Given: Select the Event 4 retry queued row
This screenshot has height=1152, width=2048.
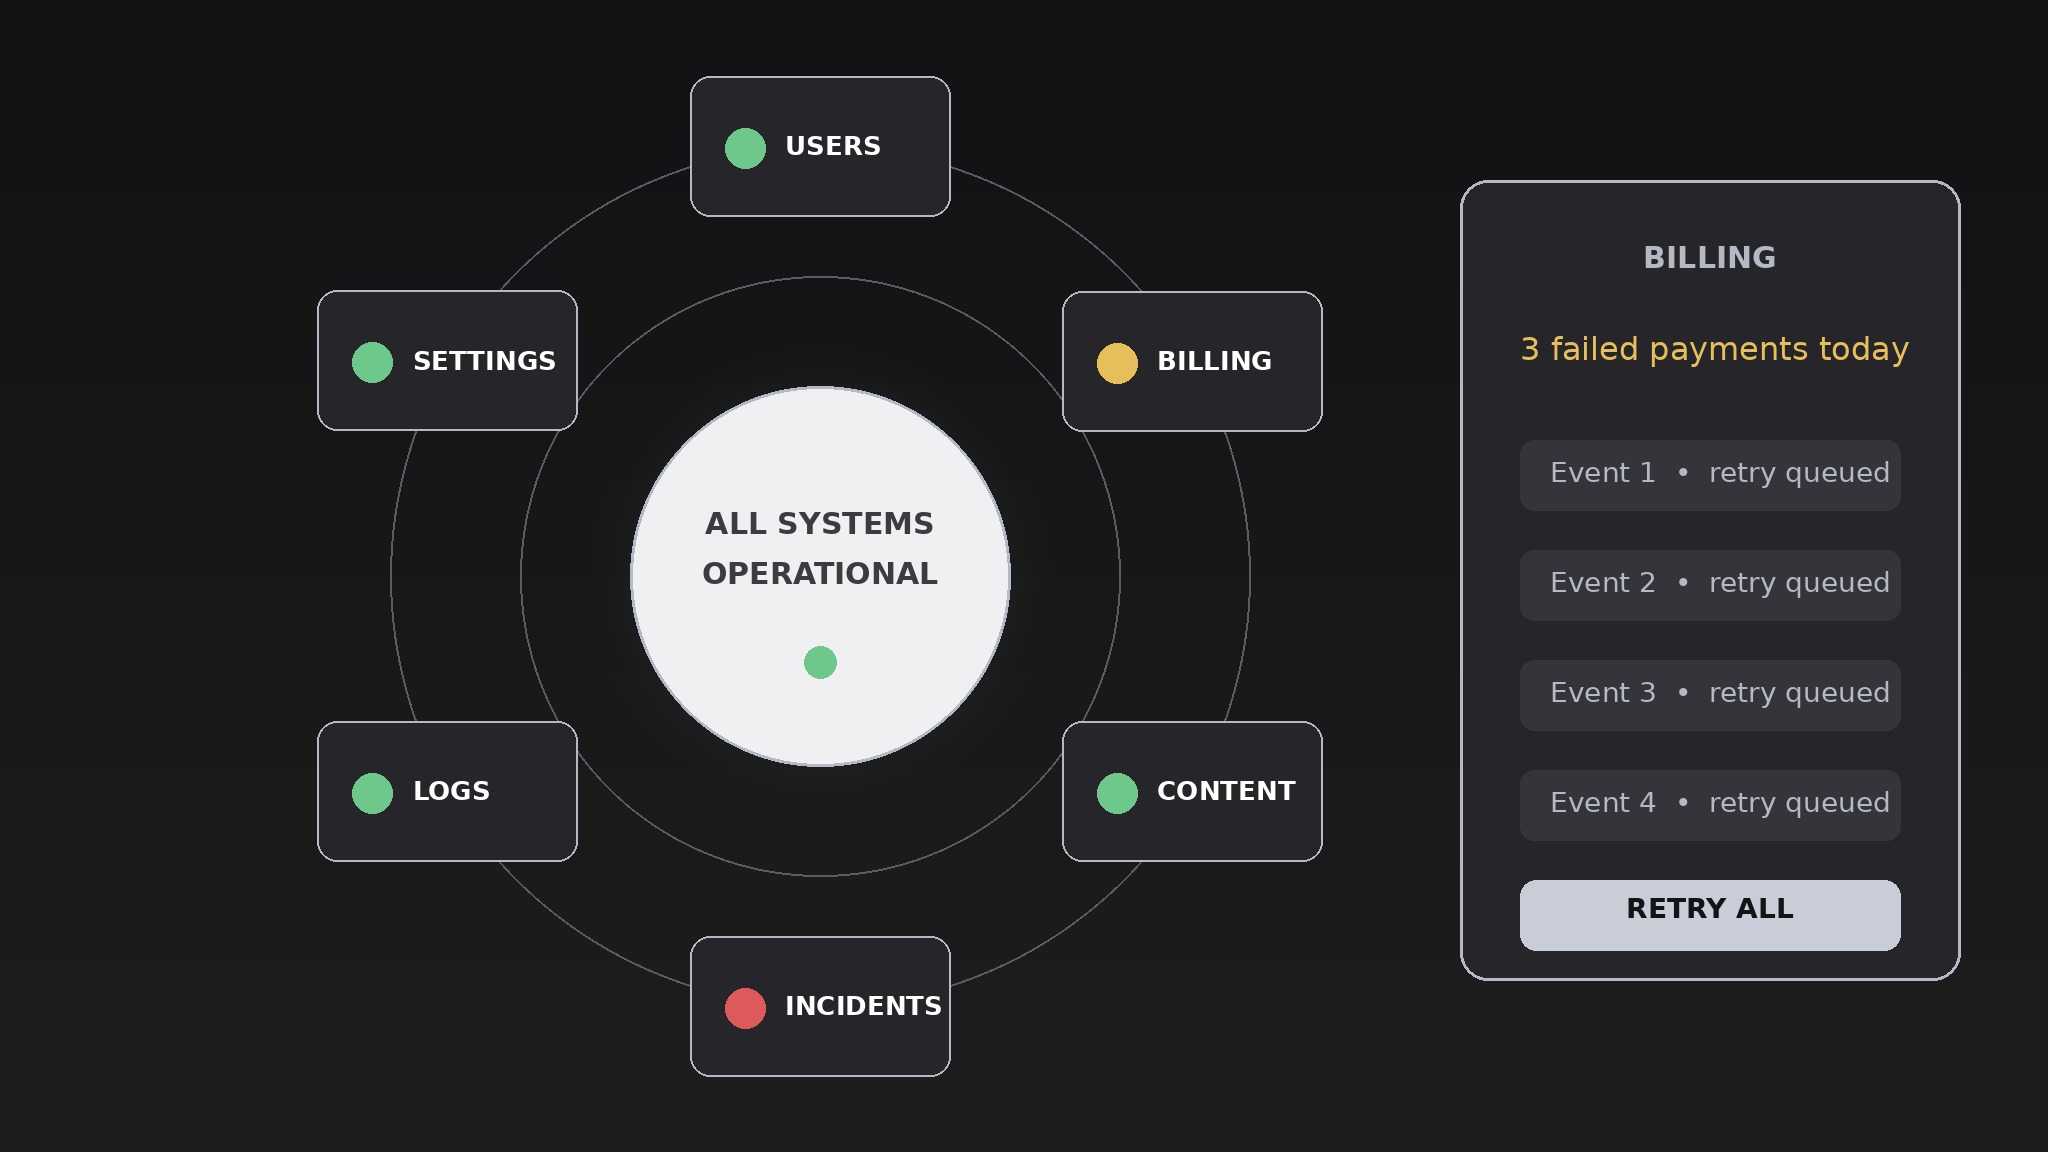Looking at the screenshot, I should [x=1710, y=805].
